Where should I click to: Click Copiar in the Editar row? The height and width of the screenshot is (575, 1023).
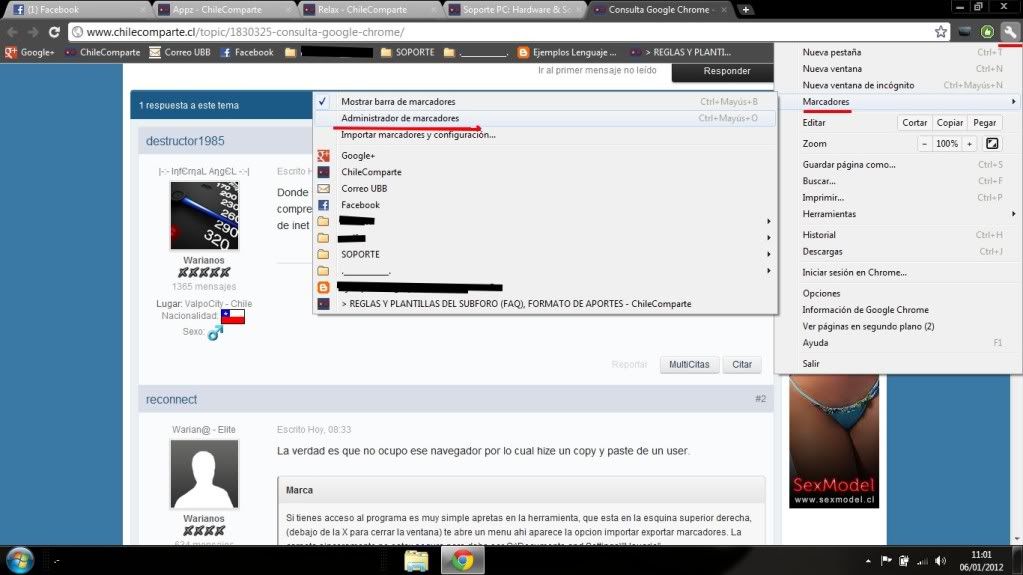click(x=949, y=123)
